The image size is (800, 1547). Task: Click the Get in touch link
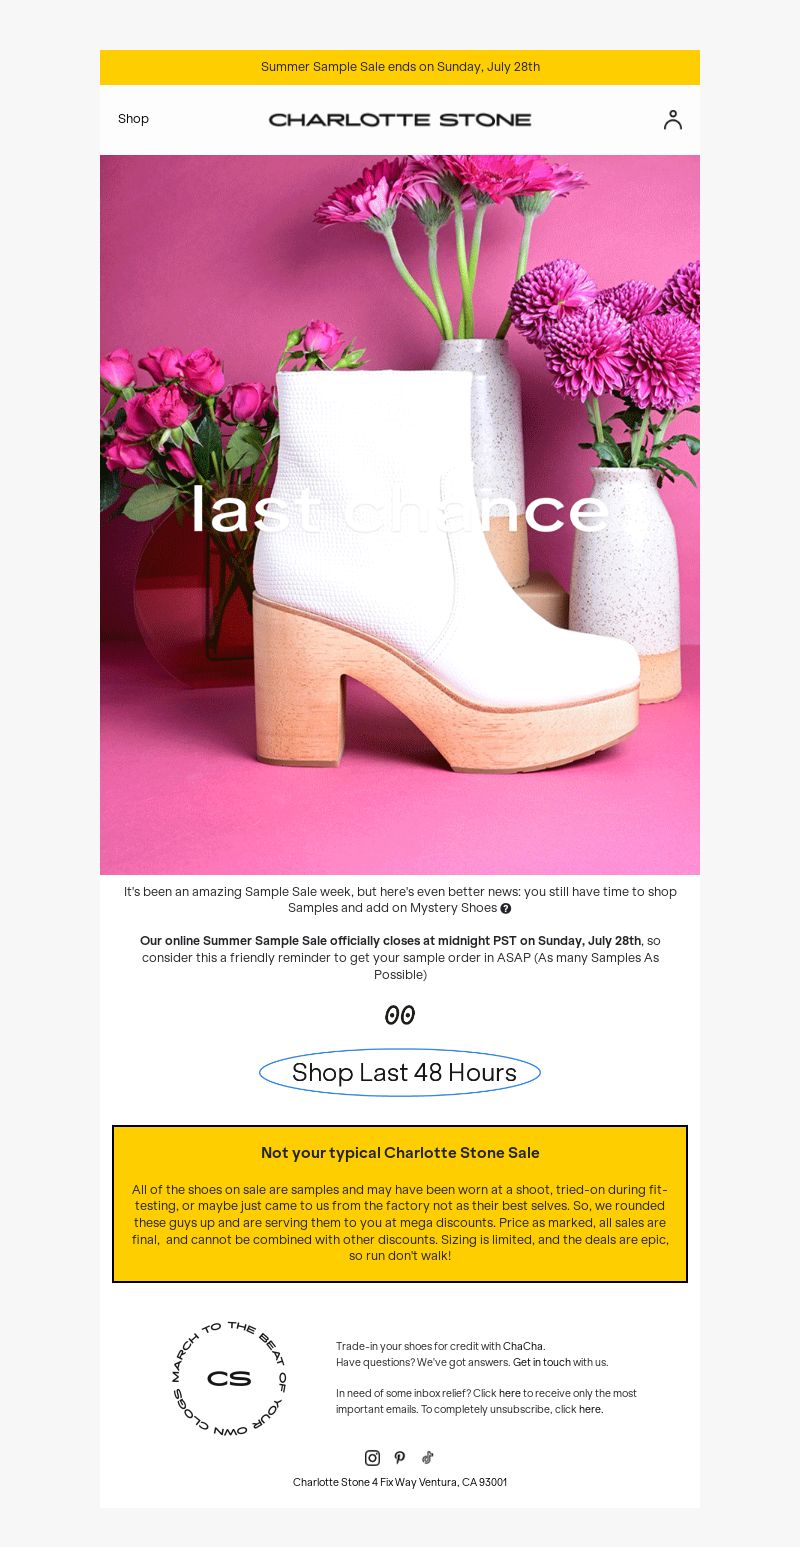click(x=542, y=1362)
